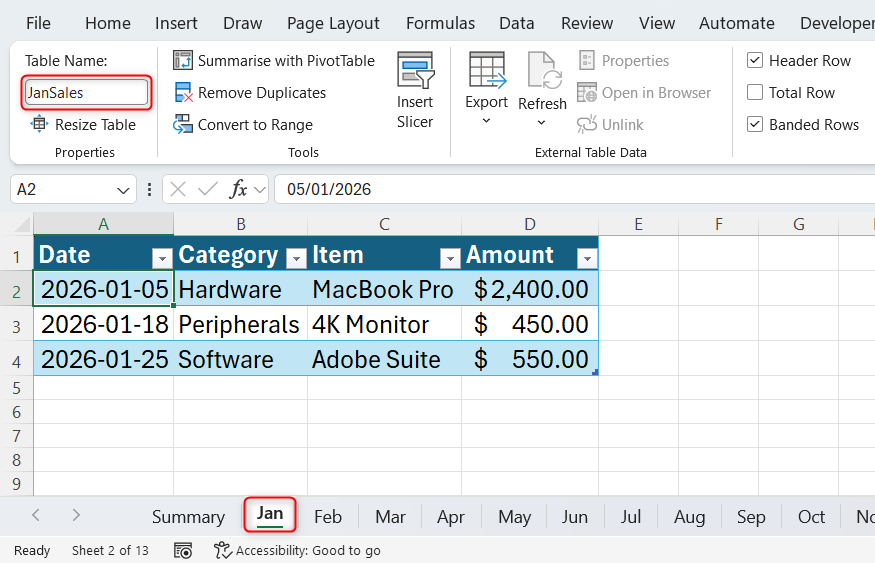The height and width of the screenshot is (563, 875).
Task: Enable the Total Row checkbox
Action: coord(754,92)
